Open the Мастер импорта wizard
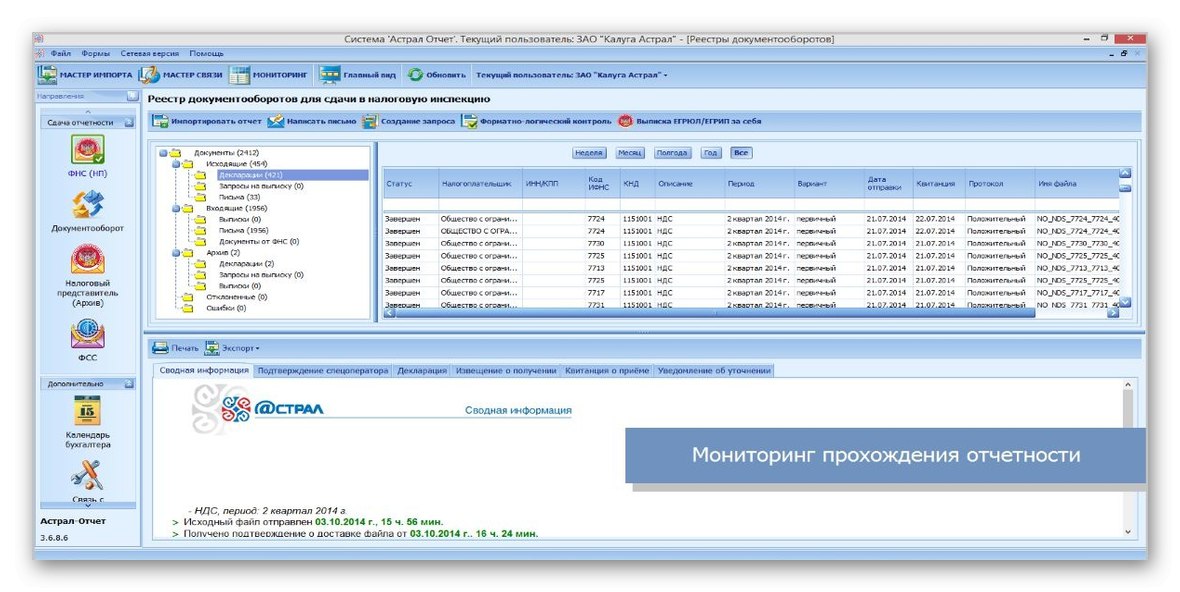1180x592 pixels. pyautogui.click(x=84, y=75)
